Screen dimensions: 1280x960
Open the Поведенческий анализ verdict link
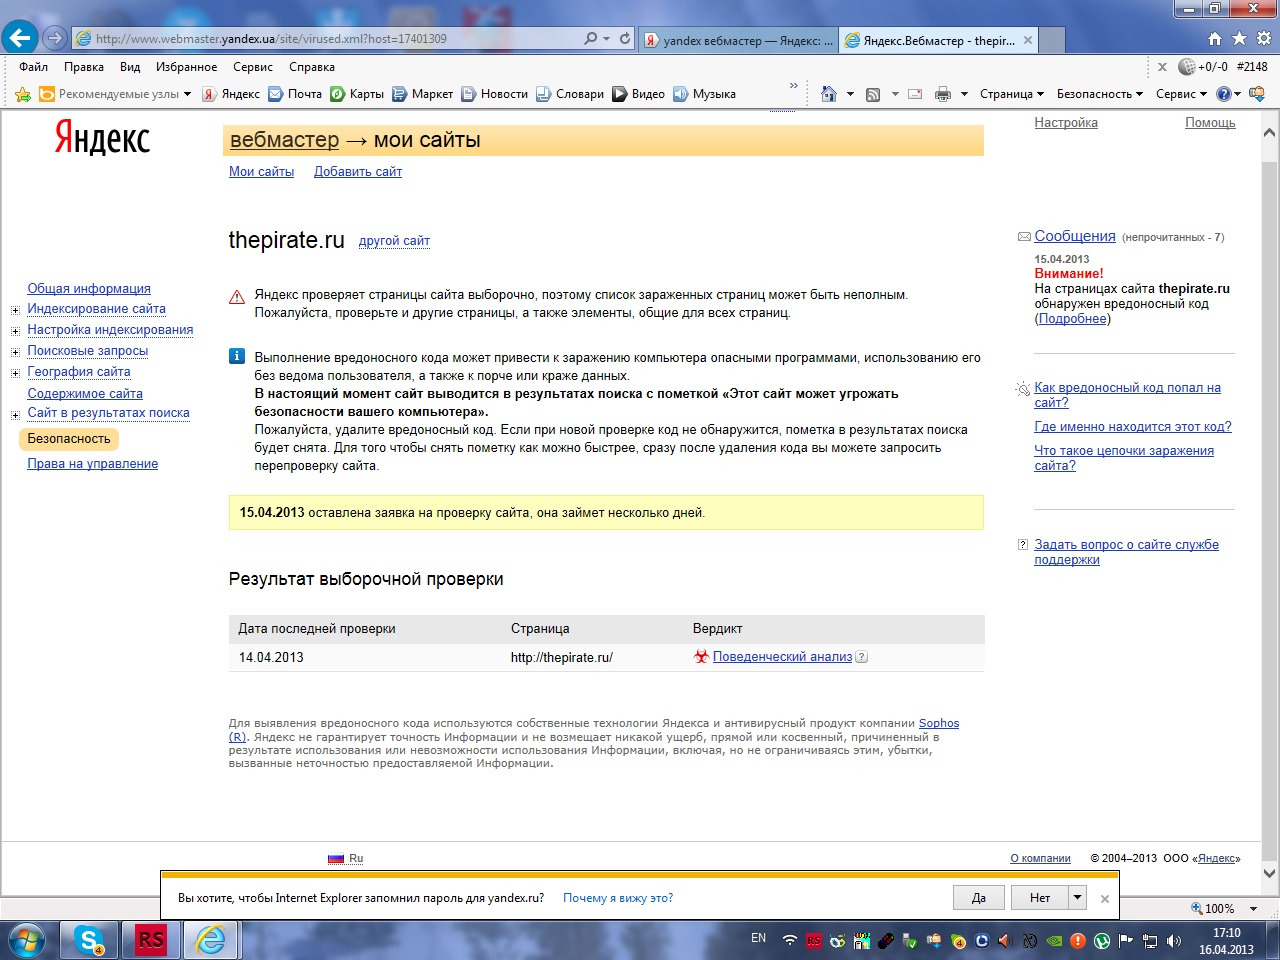click(782, 657)
